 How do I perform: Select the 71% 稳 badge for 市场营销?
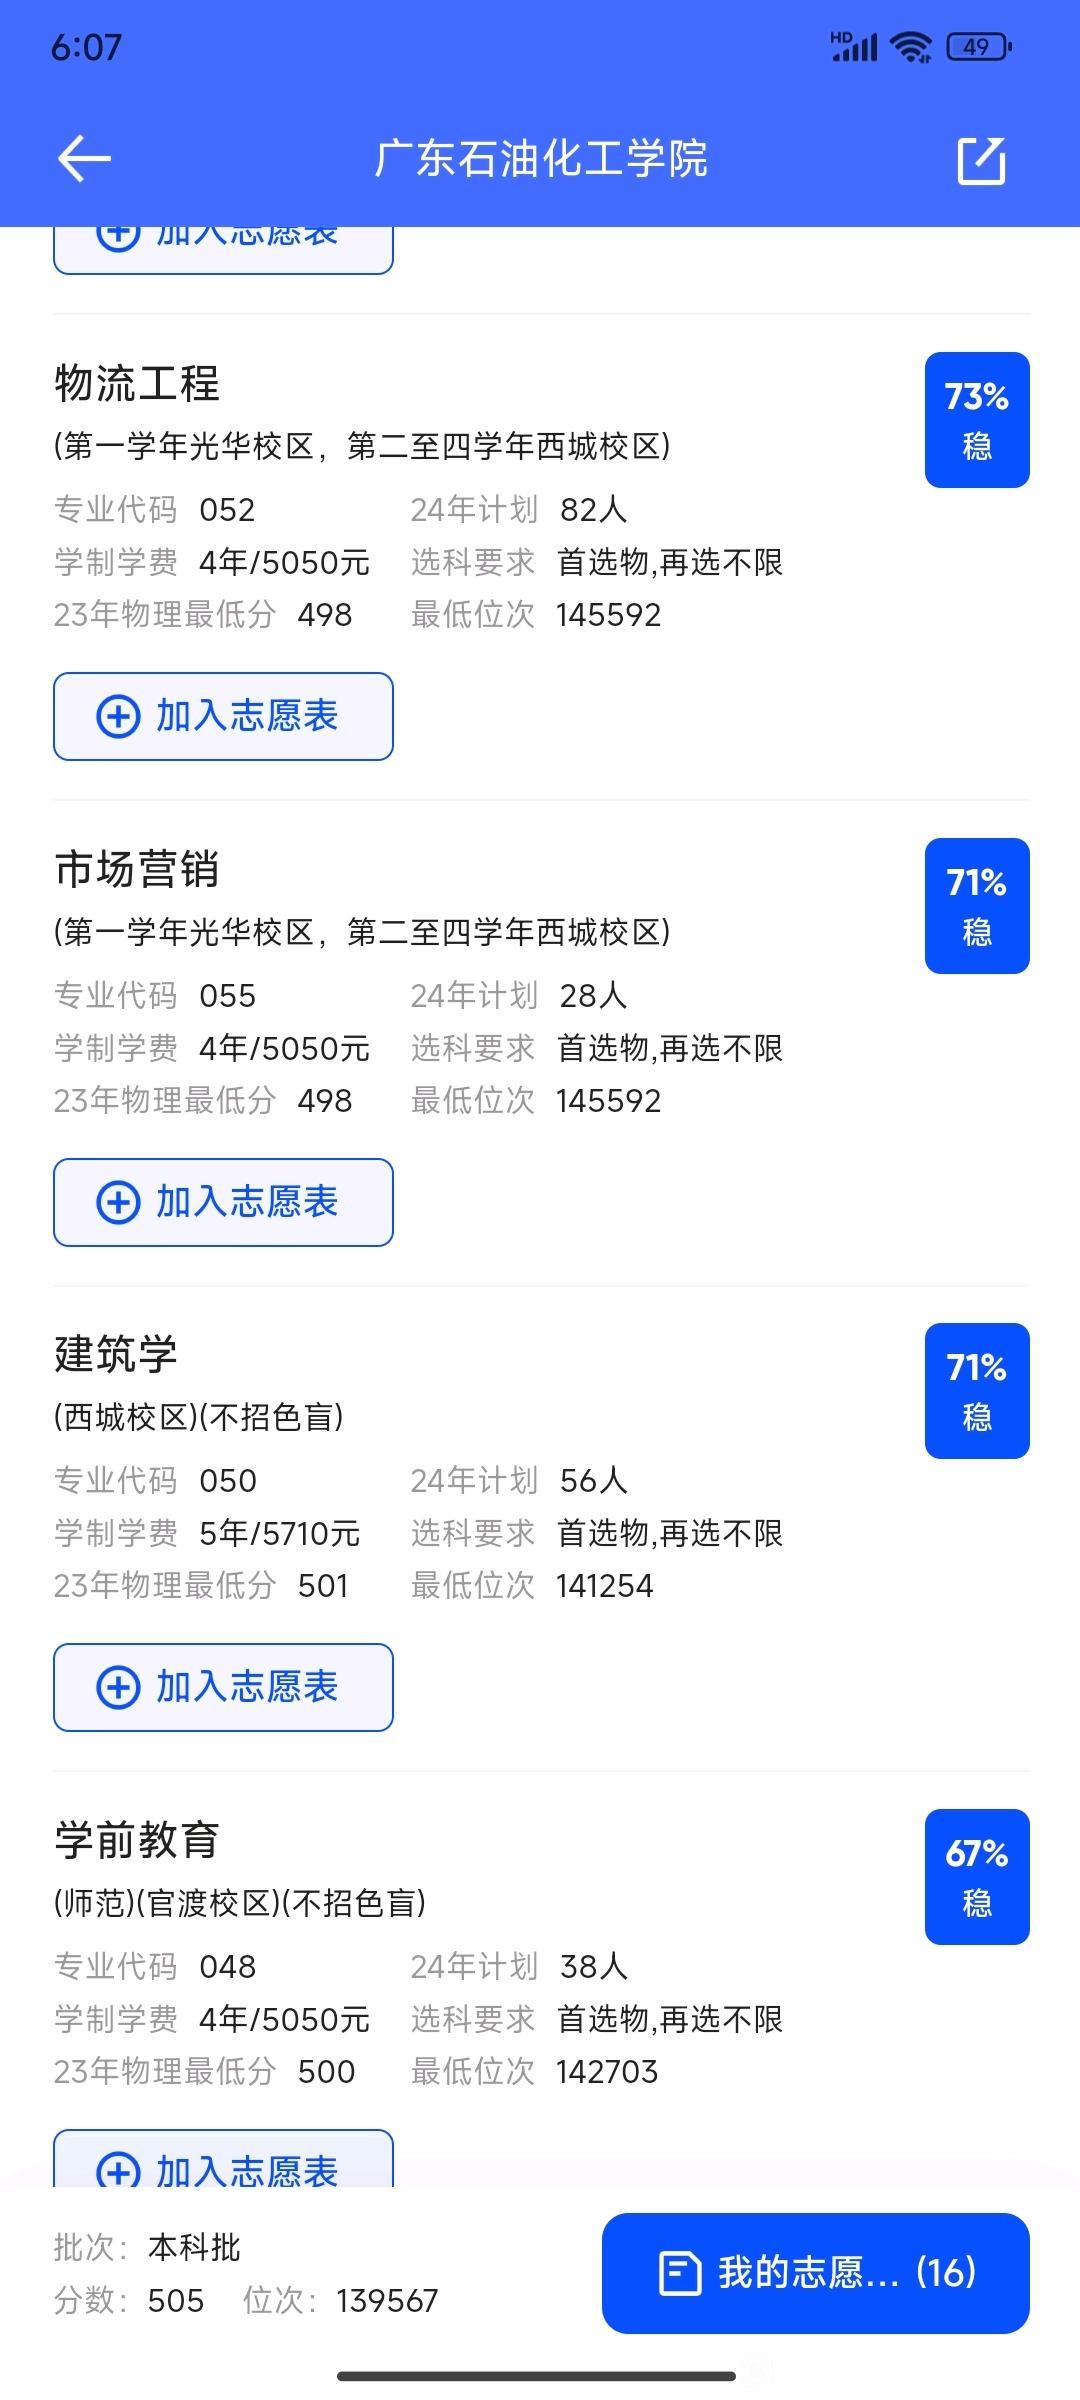tap(977, 906)
